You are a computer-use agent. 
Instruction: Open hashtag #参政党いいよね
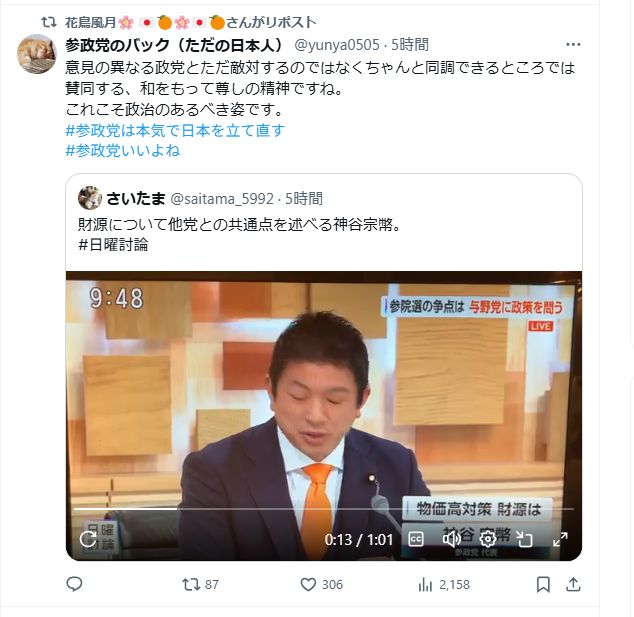point(123,150)
